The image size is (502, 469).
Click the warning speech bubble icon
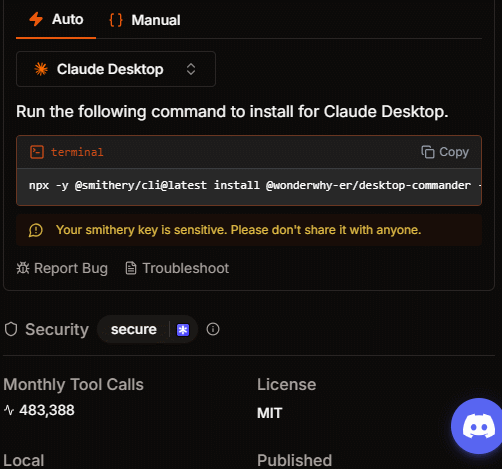point(36,230)
